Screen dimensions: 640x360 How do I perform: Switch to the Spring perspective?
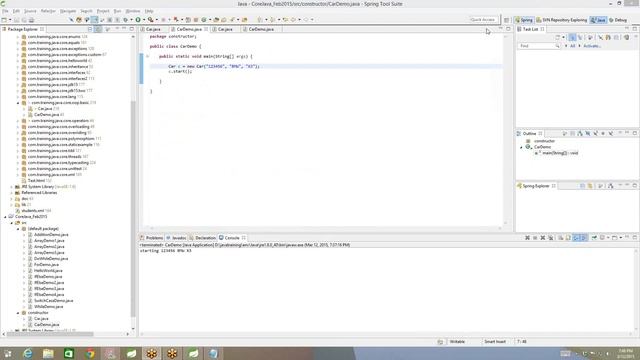point(524,20)
